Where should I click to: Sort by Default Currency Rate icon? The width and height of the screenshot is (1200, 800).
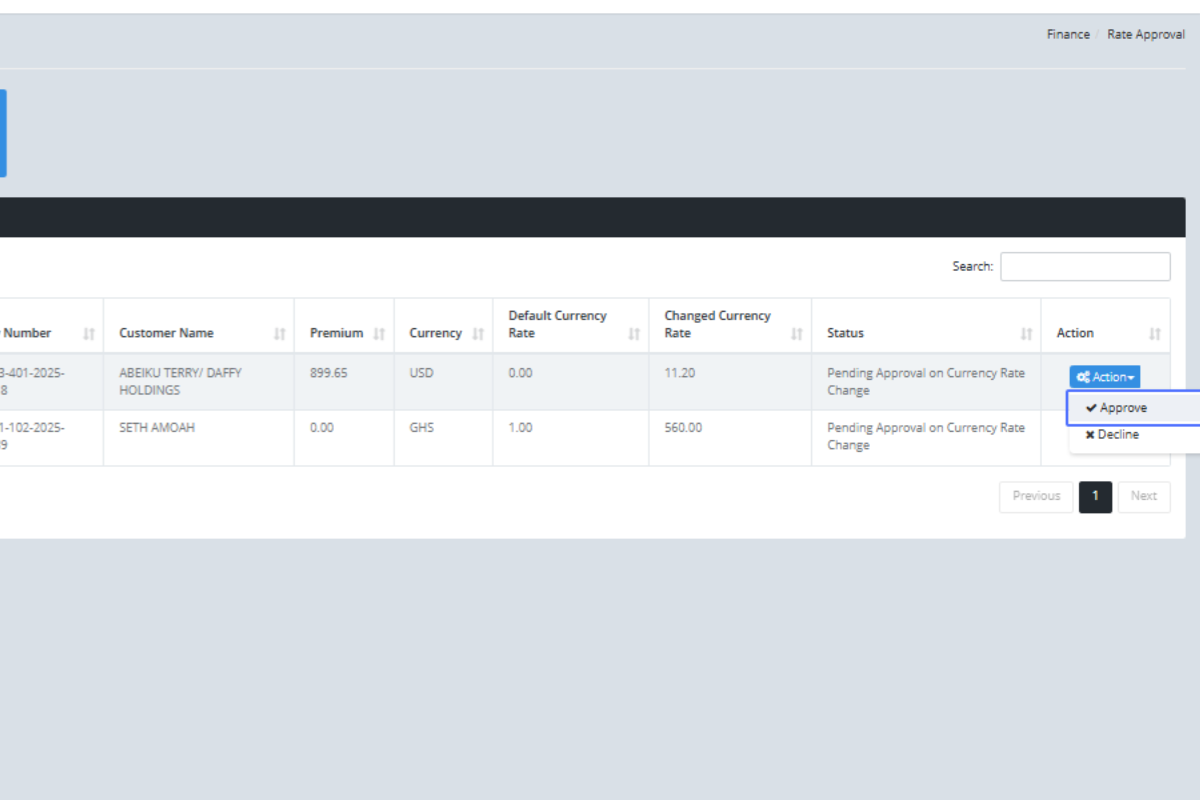(x=634, y=334)
